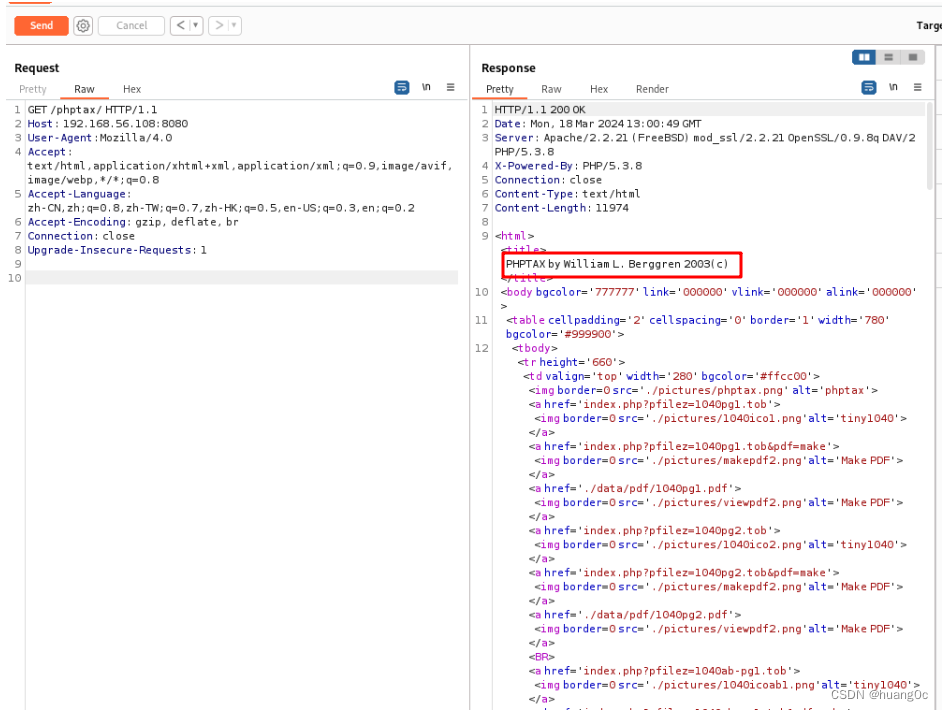Toggle word wrap icon in Response panel
The height and width of the screenshot is (711, 943).
(x=869, y=87)
